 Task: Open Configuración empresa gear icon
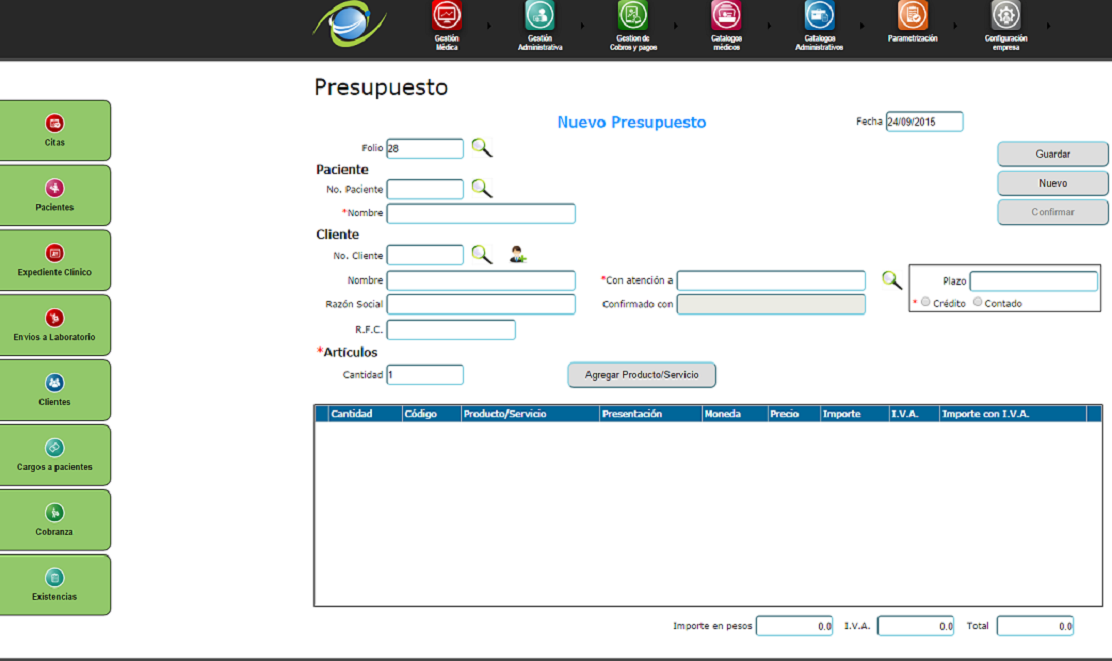pos(1005,16)
